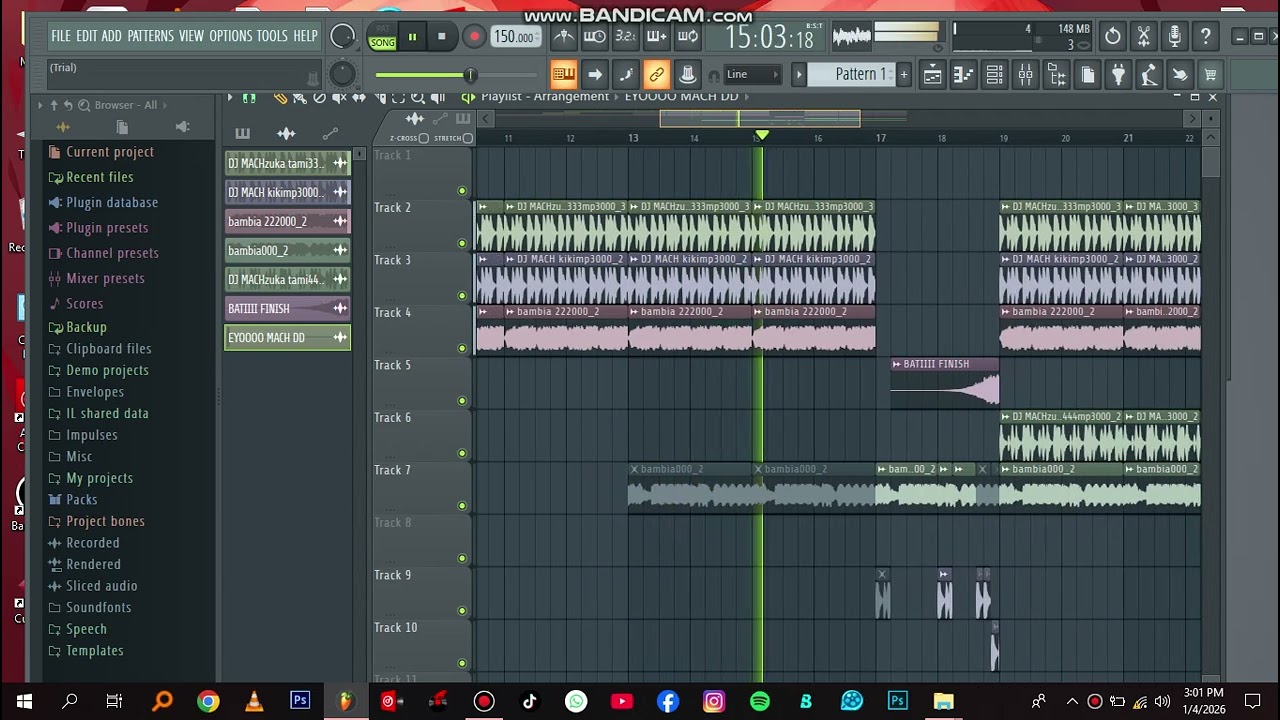This screenshot has width=1280, height=720.
Task: Pause playback with the transport pause button
Action: pyautogui.click(x=412, y=37)
